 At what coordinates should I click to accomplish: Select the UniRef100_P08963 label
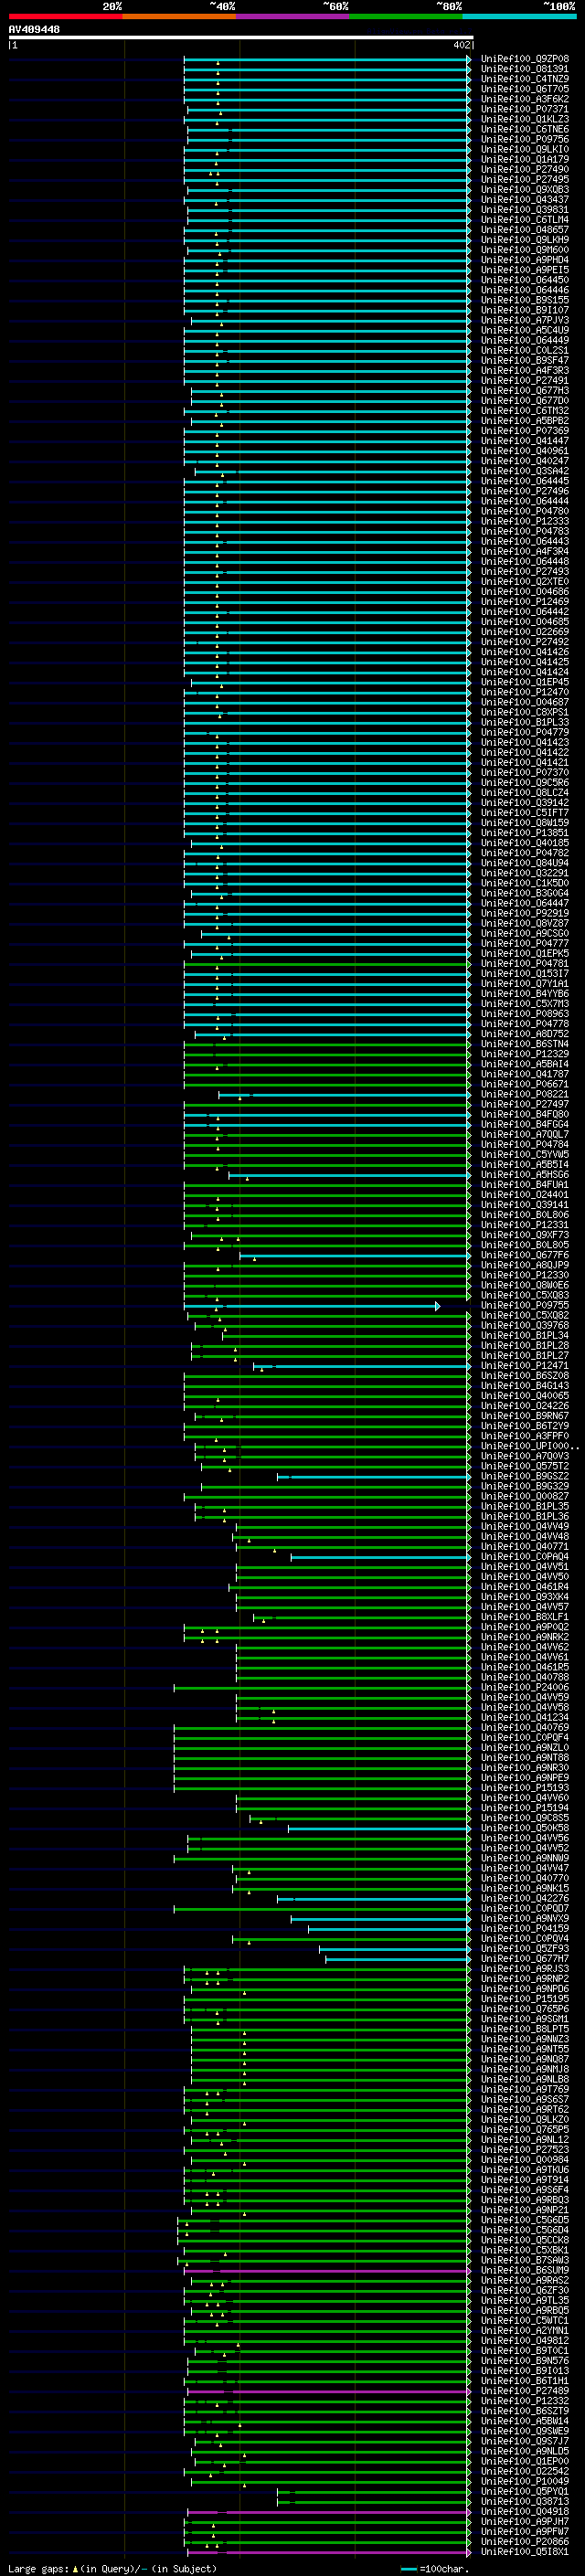coord(525,1014)
